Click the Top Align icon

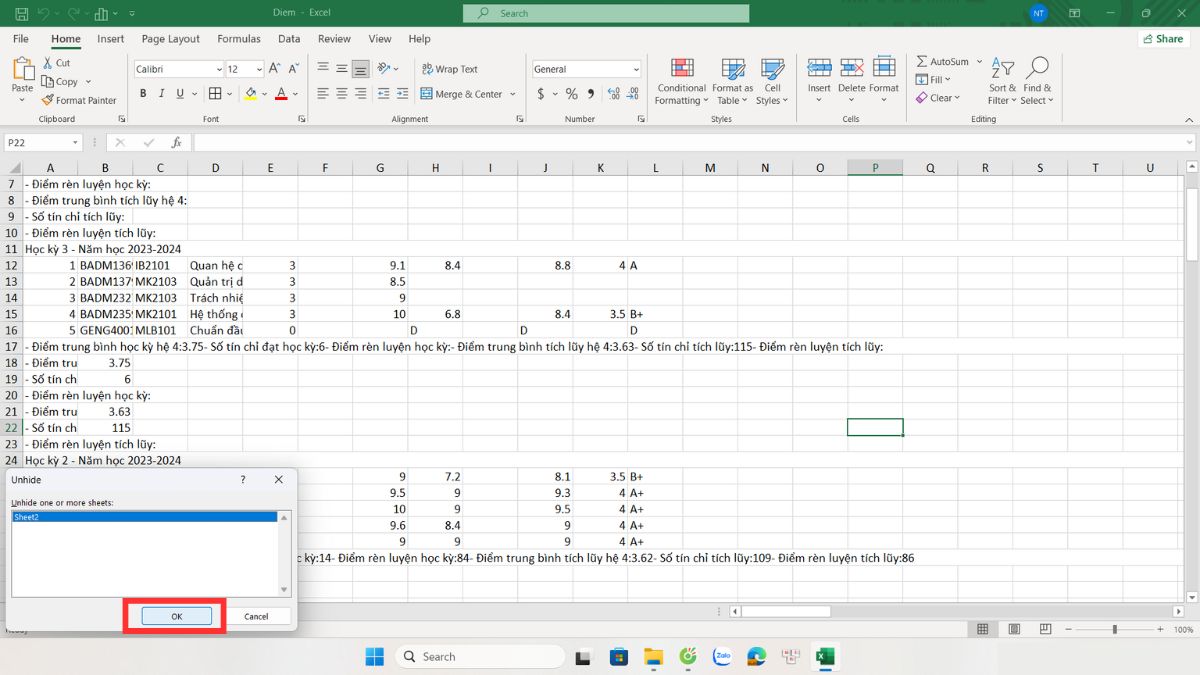[x=323, y=69]
